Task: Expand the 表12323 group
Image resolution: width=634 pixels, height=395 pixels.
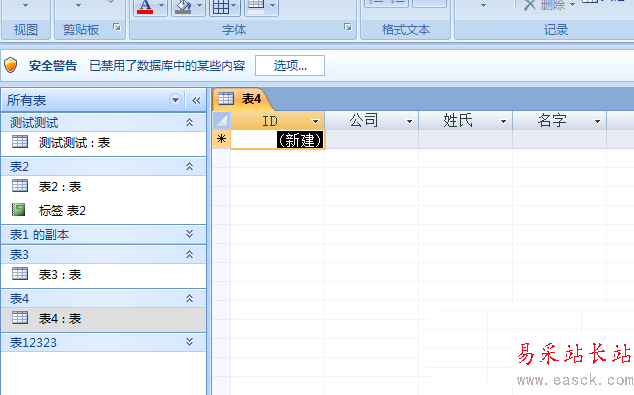Action: tap(189, 342)
